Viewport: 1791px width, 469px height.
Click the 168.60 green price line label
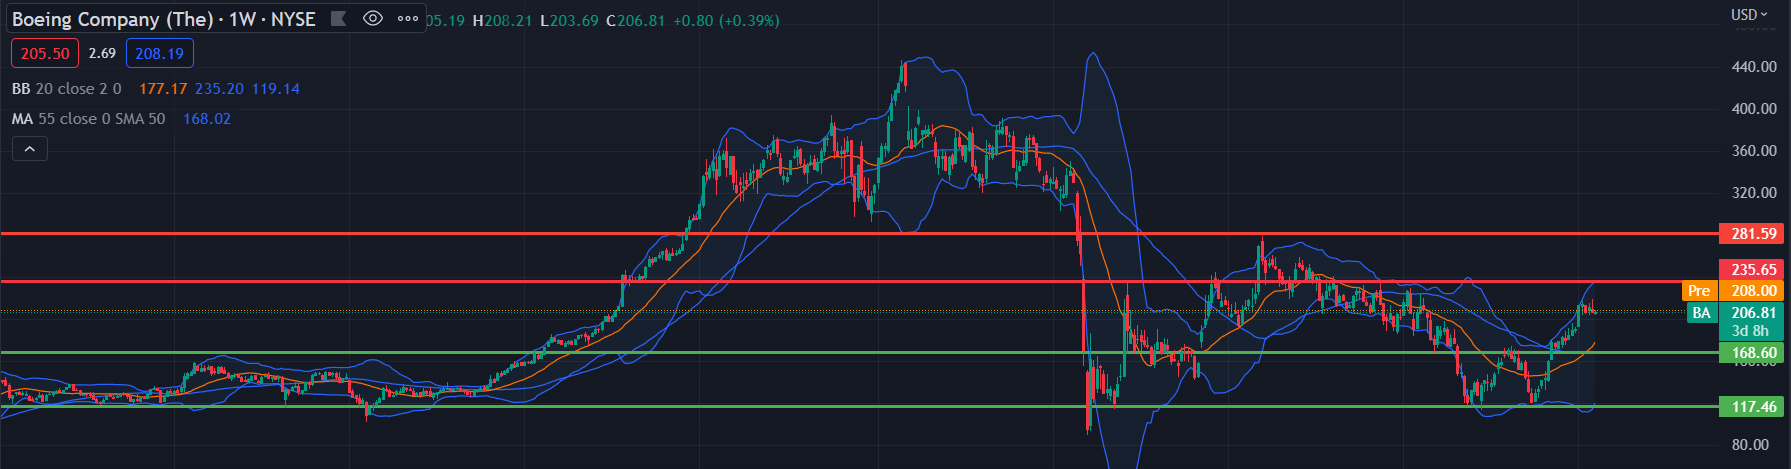(x=1754, y=353)
